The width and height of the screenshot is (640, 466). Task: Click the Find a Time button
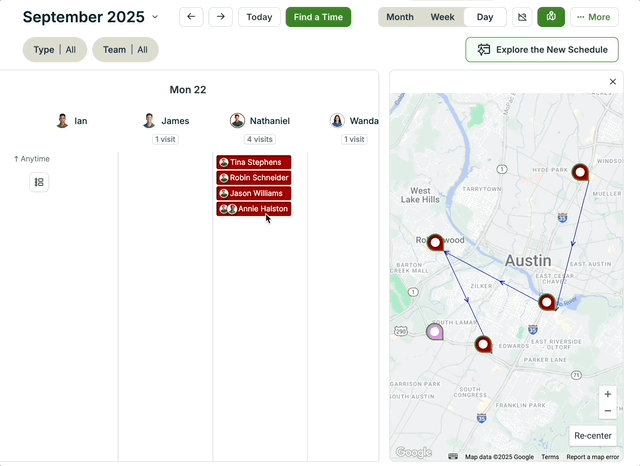tap(318, 17)
